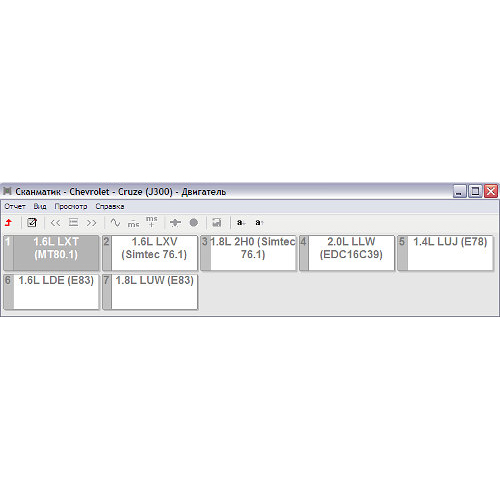Open the Просмотр menu
Viewport: 500px width, 500px height.
pyautogui.click(x=71, y=207)
